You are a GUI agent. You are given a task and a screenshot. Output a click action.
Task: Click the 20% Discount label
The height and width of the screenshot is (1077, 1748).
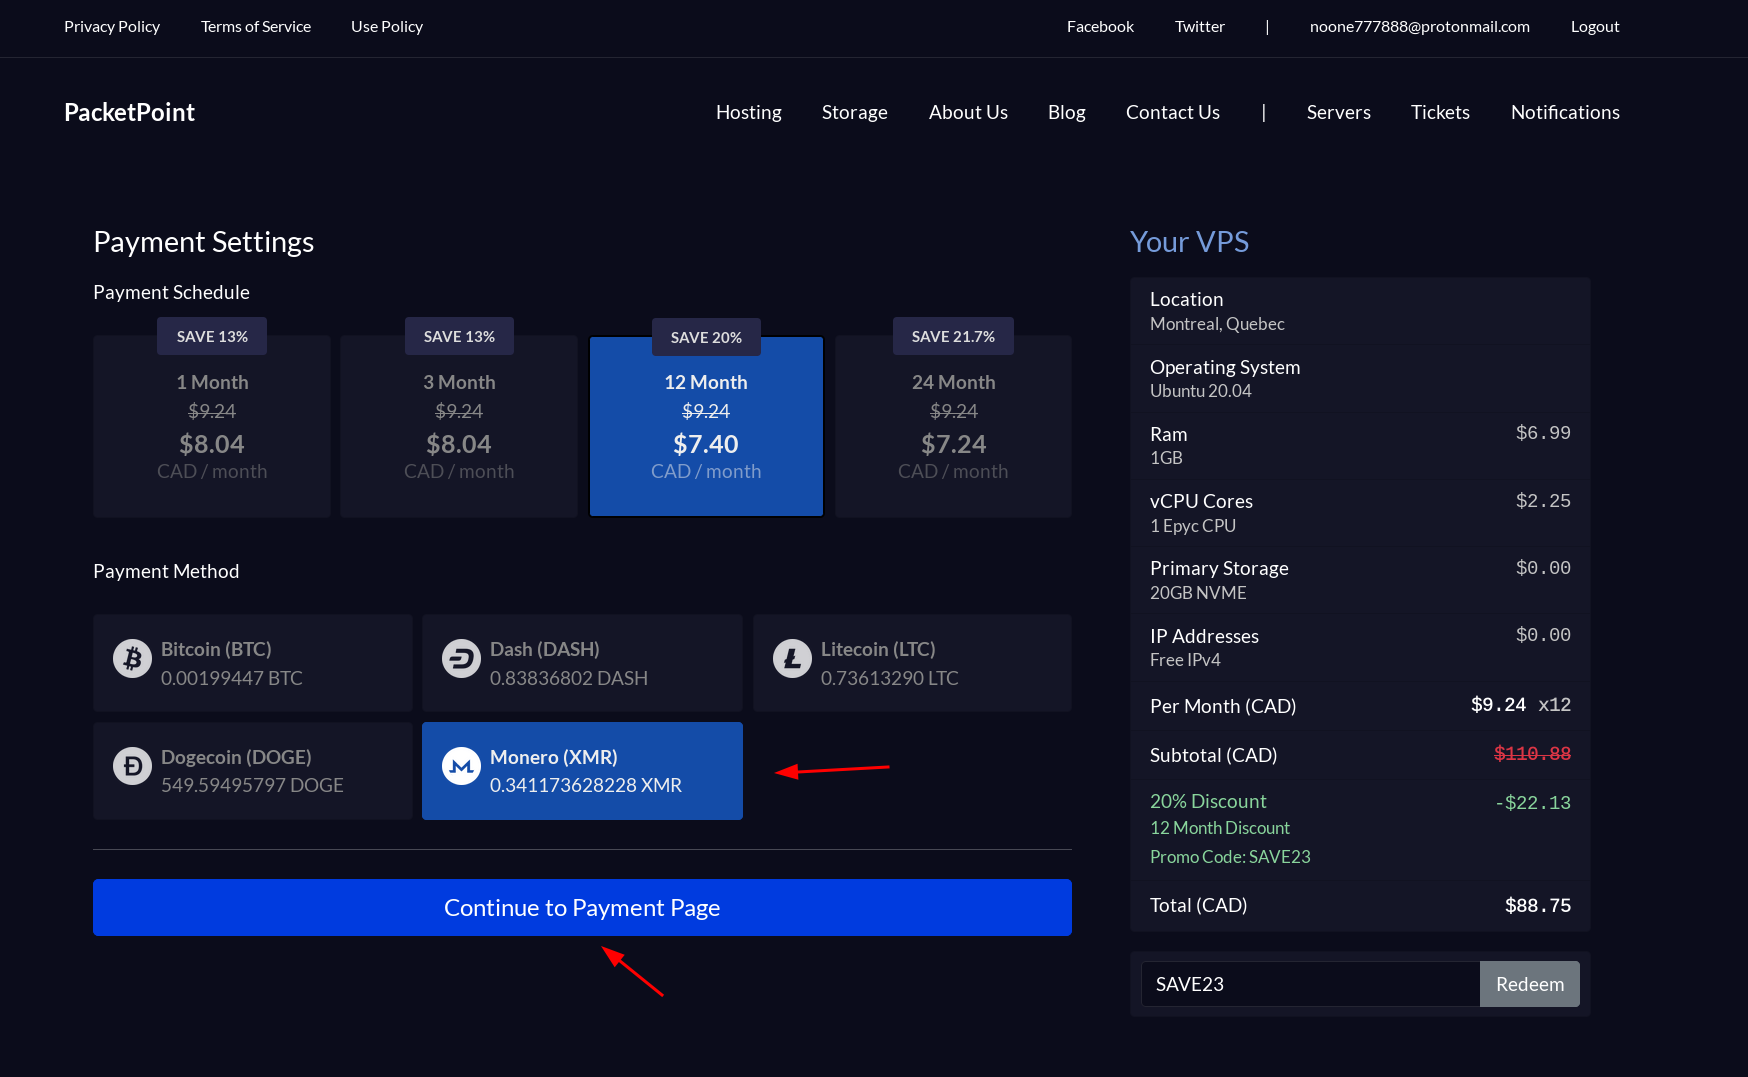[x=1208, y=801]
